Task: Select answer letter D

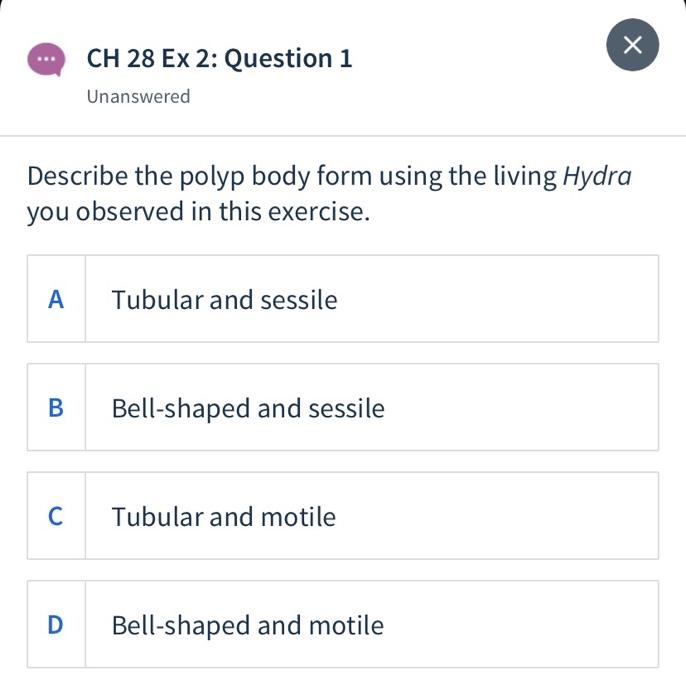Action: (56, 624)
